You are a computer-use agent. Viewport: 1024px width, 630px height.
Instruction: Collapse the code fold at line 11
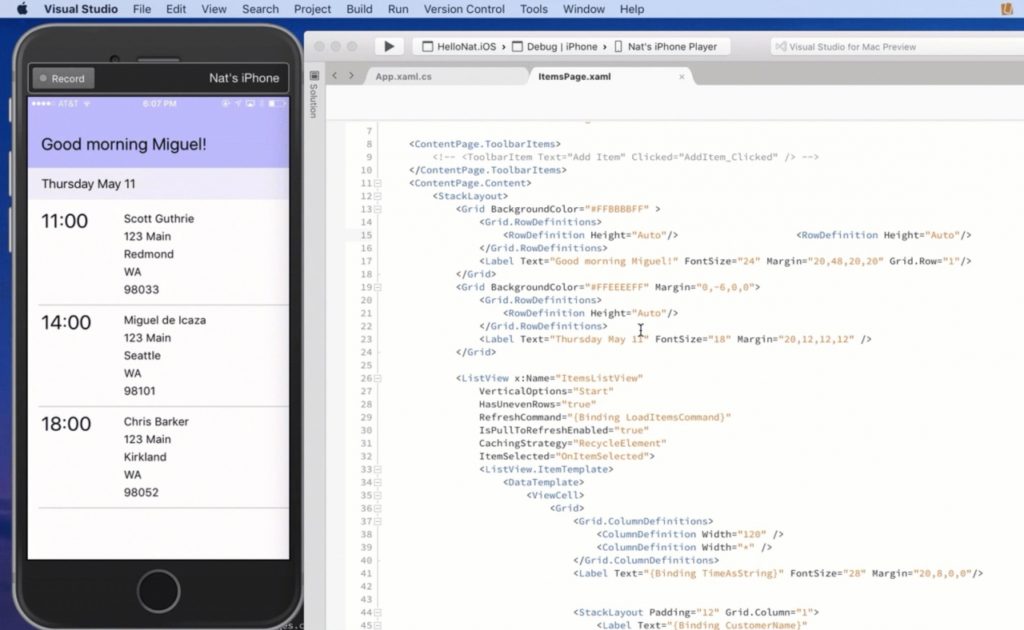378,183
